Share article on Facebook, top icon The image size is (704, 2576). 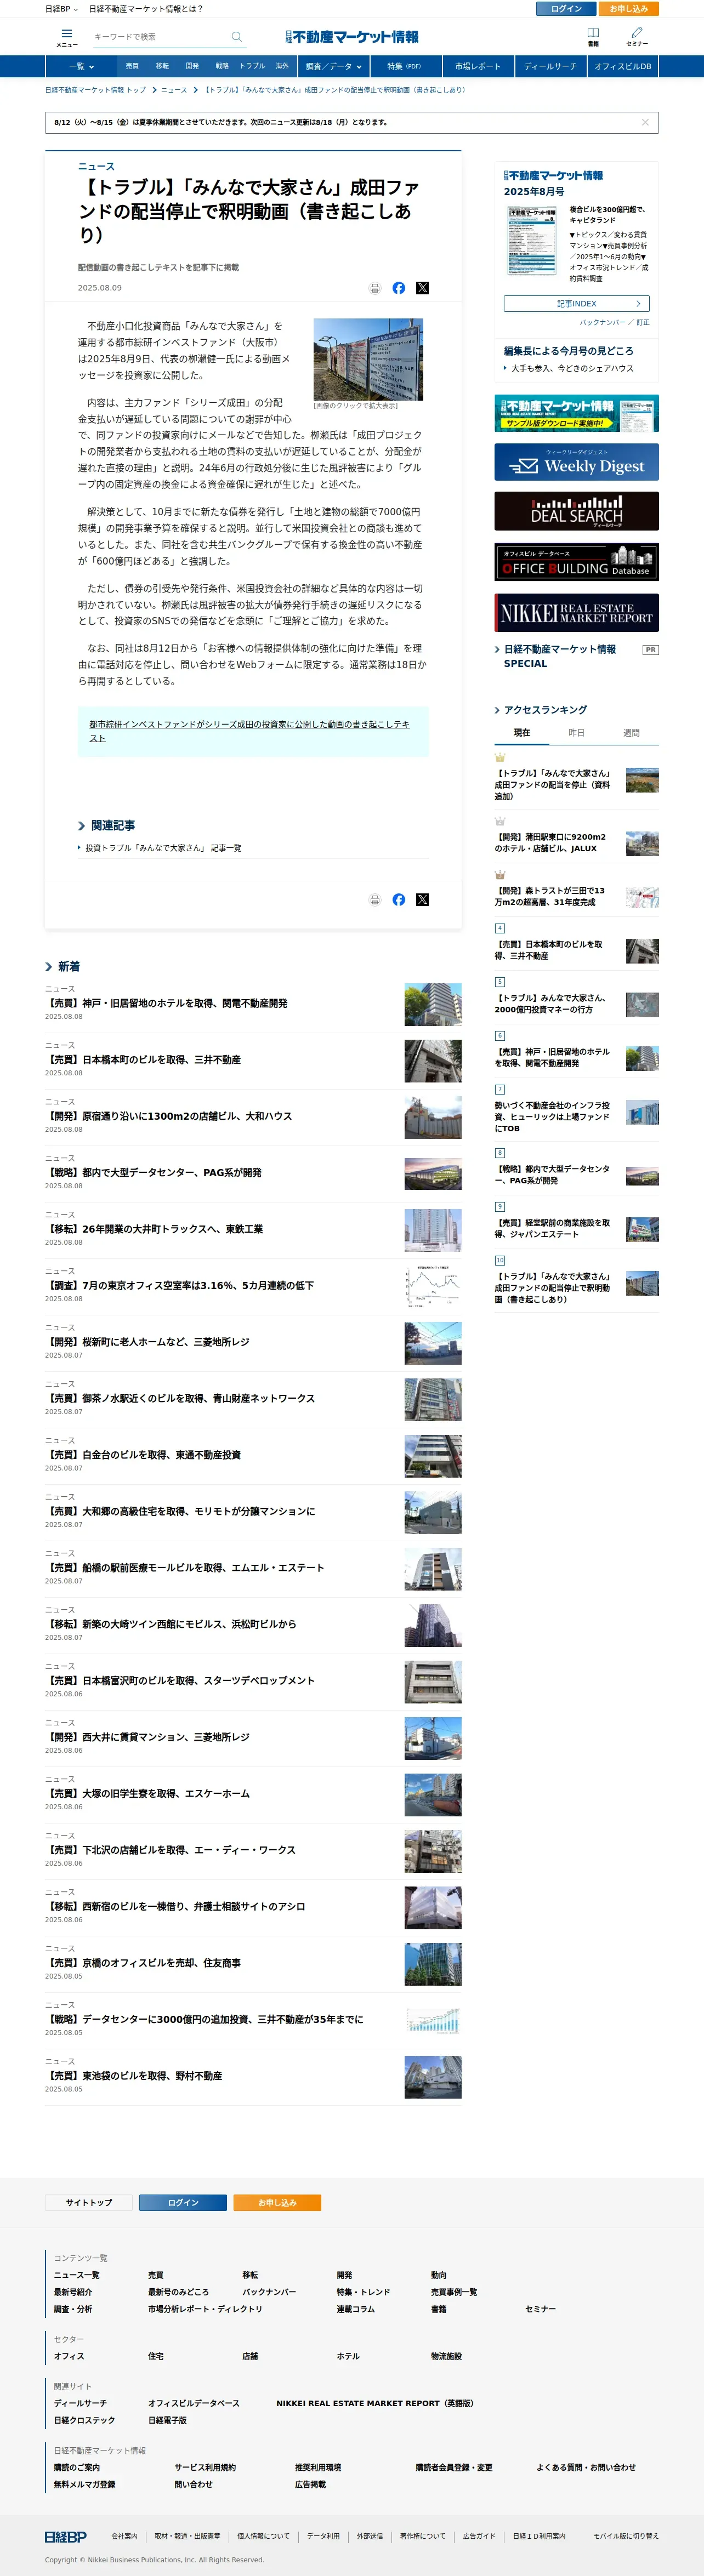click(399, 288)
